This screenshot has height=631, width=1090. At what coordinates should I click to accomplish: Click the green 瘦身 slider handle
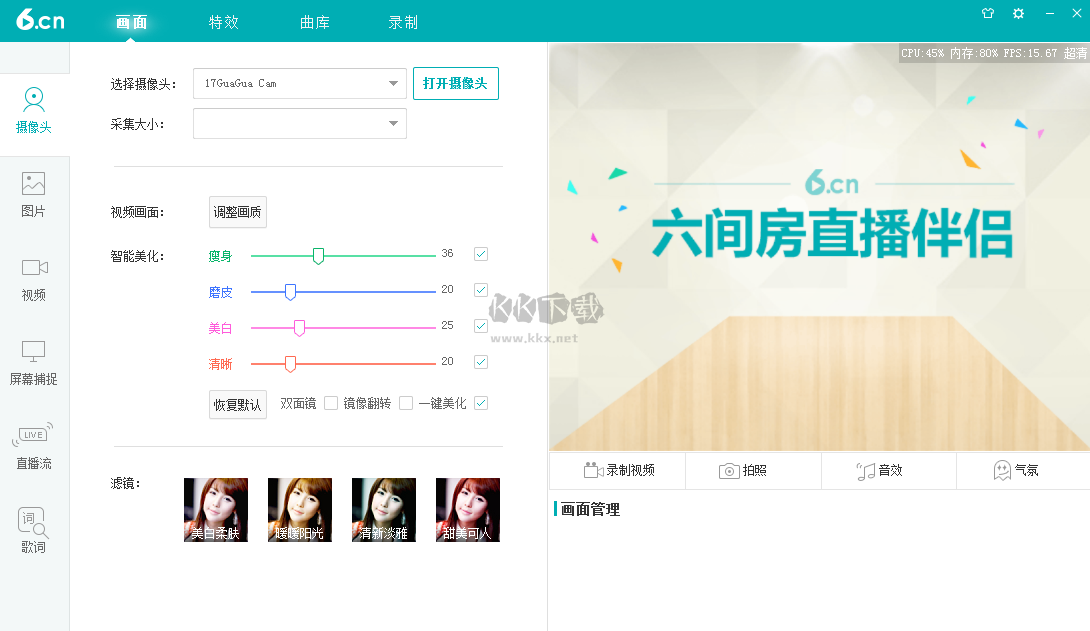318,256
